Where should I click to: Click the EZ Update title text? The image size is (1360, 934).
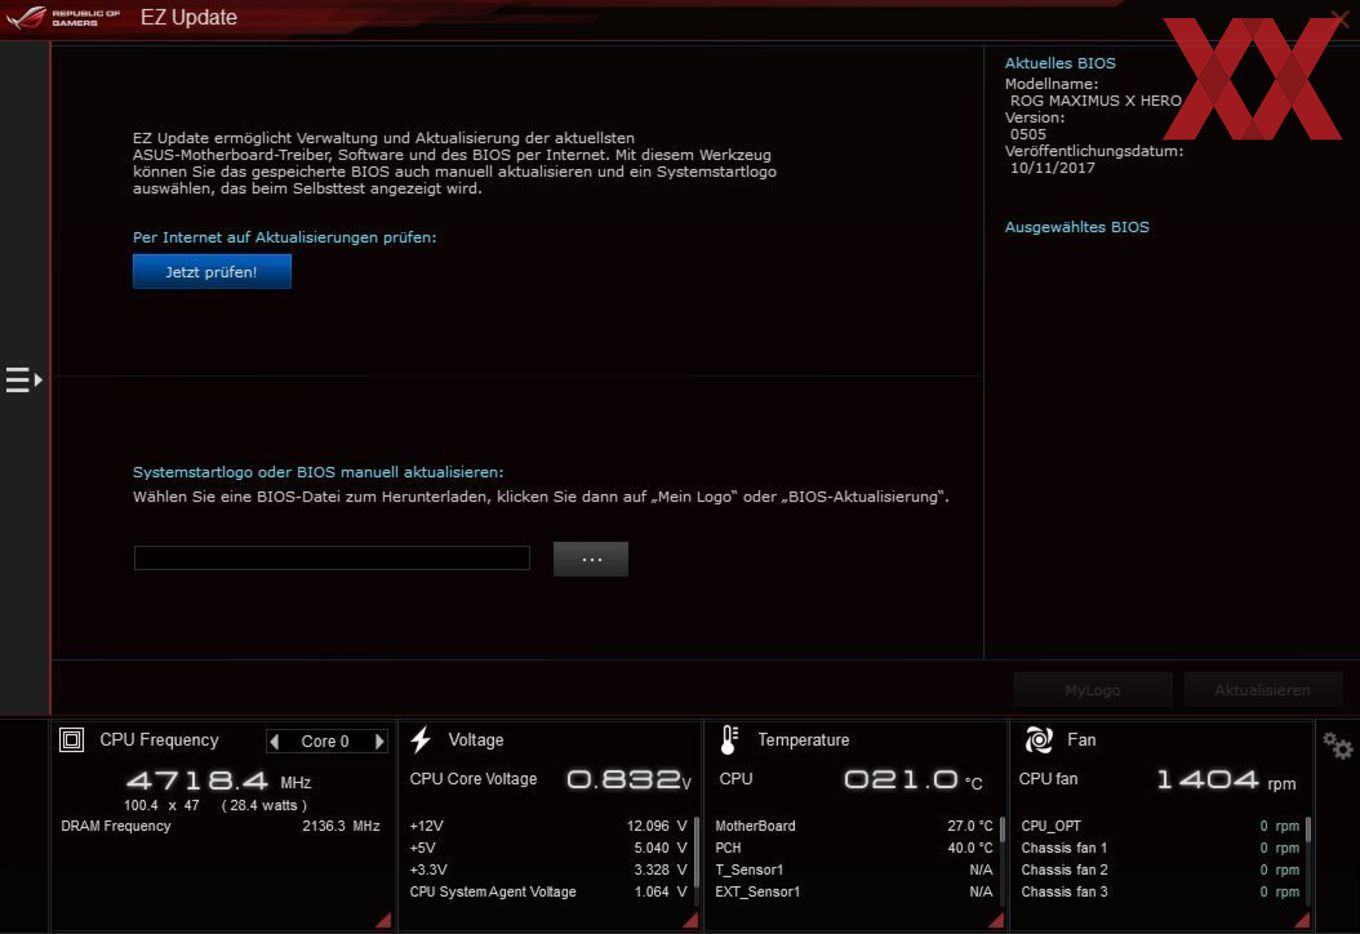click(x=189, y=17)
